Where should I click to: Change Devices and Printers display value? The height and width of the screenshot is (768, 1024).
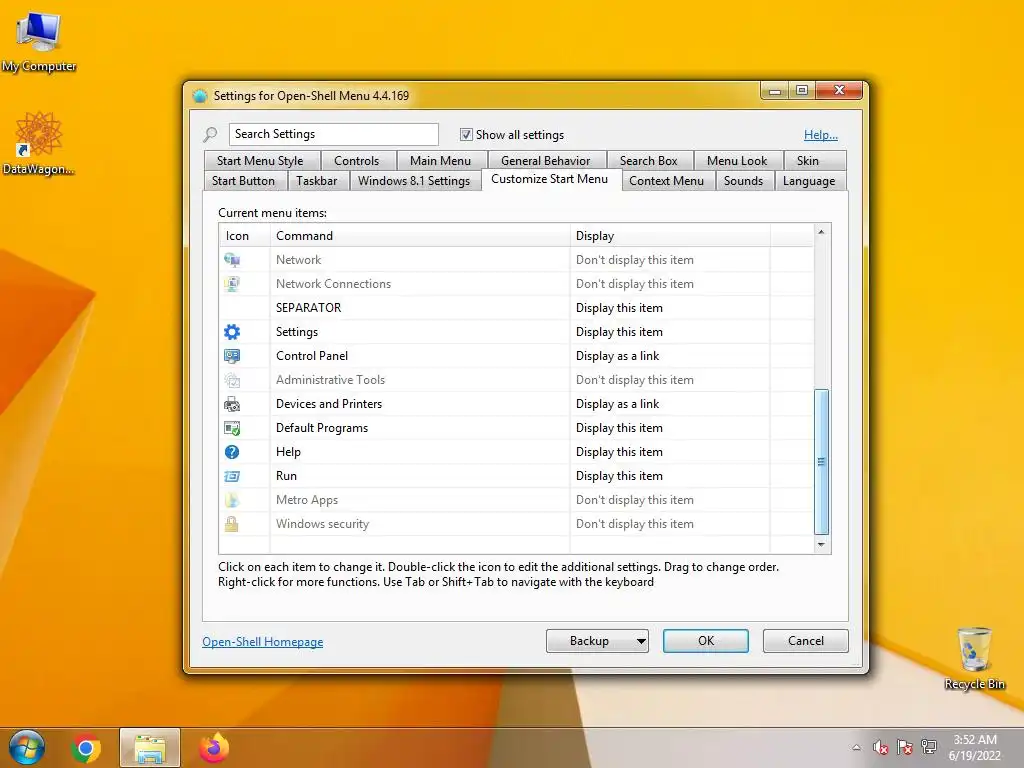[x=617, y=404]
